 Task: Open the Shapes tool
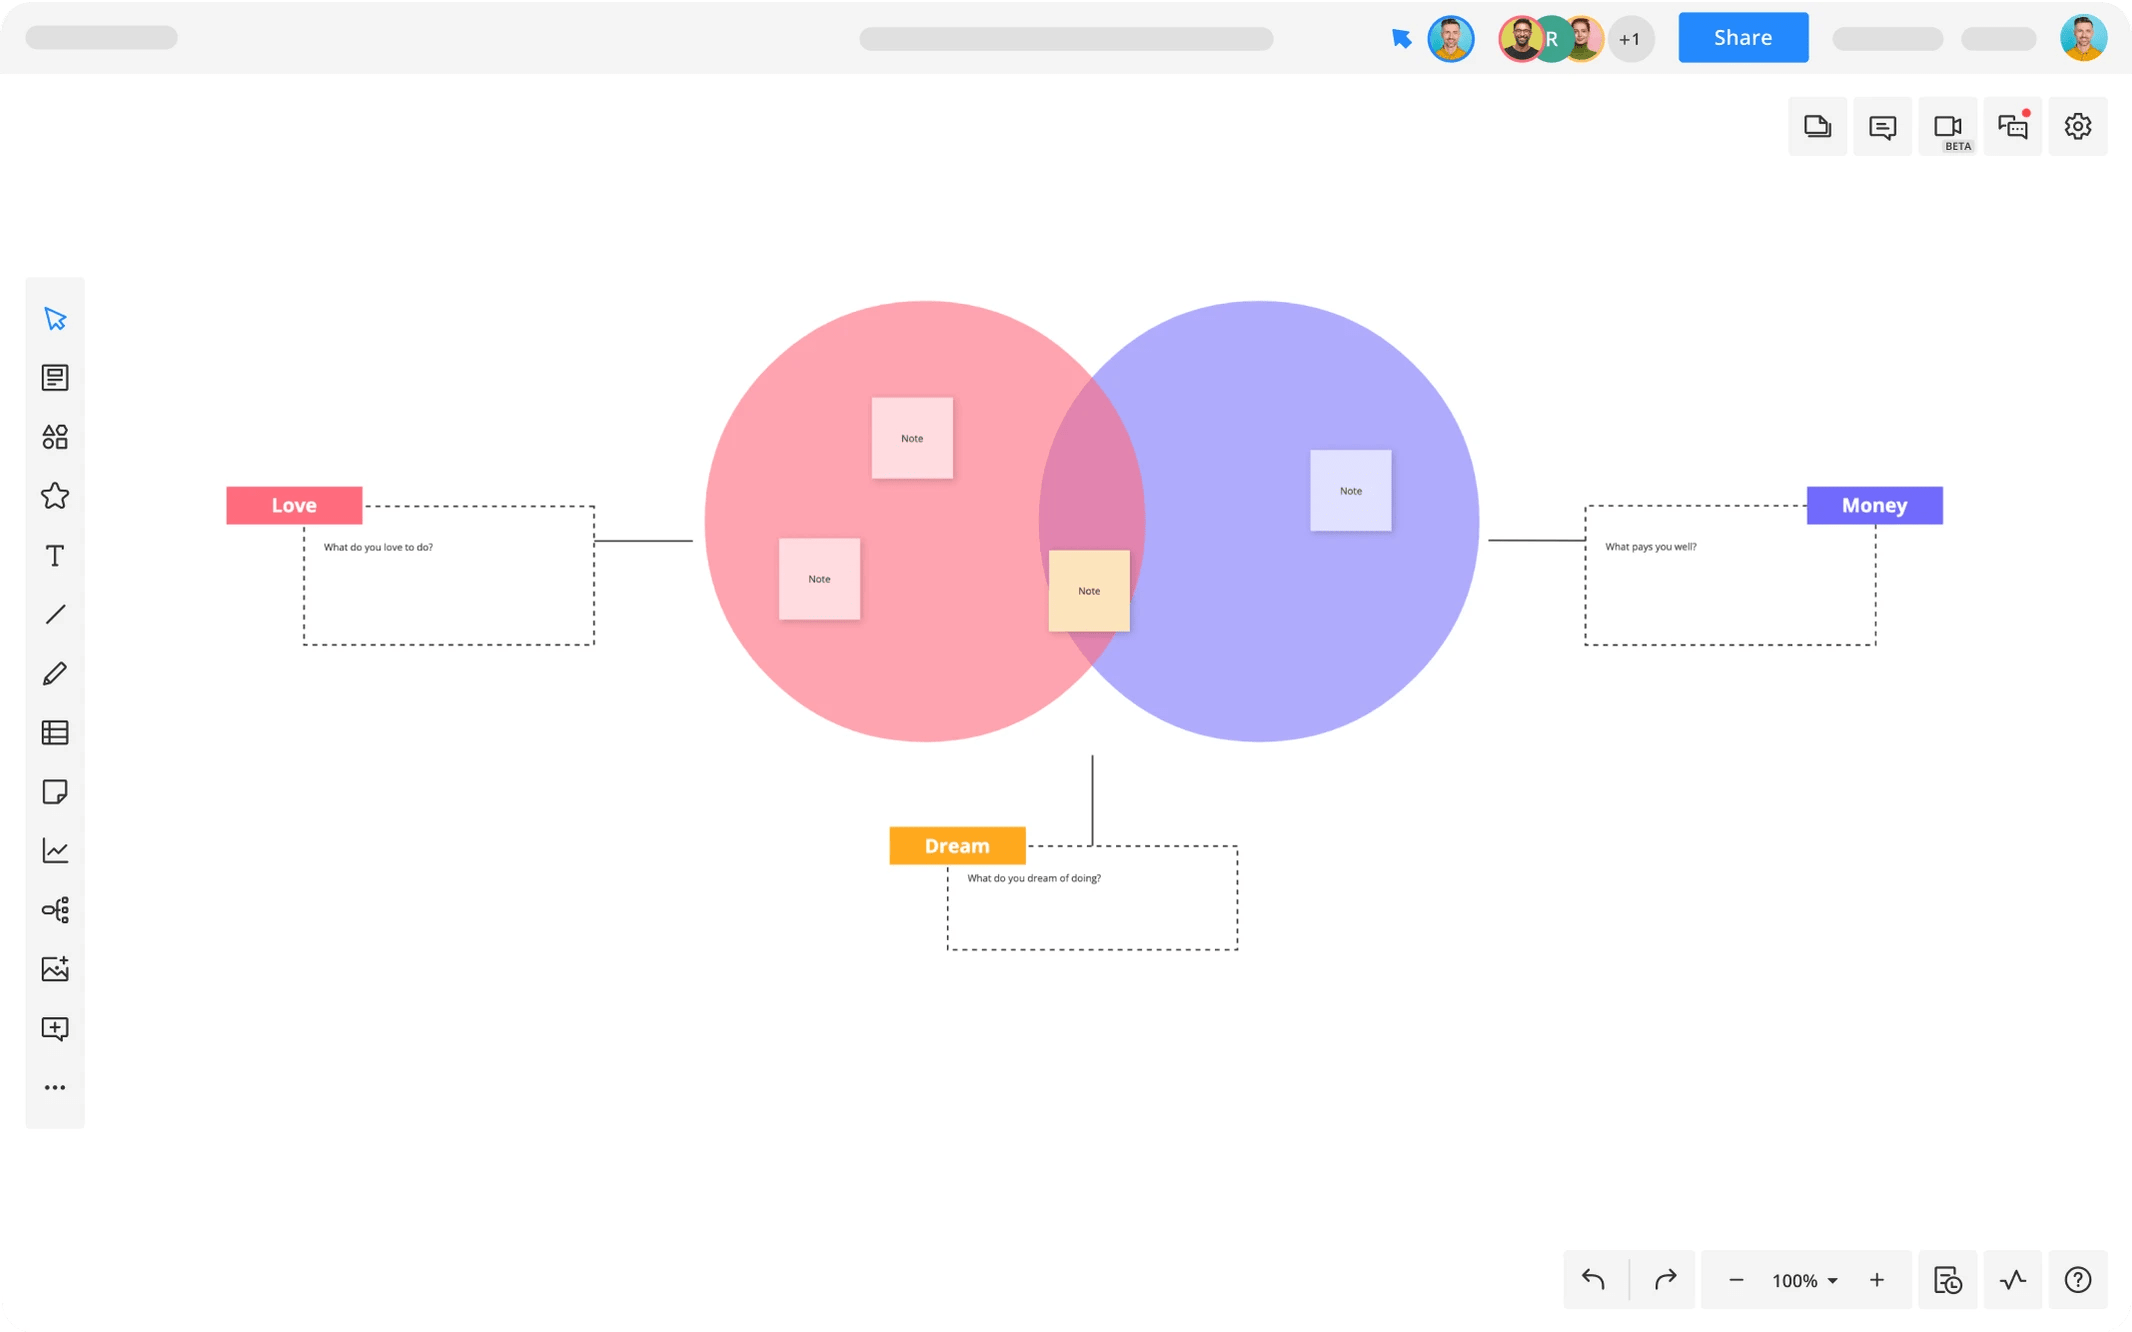pyautogui.click(x=55, y=436)
